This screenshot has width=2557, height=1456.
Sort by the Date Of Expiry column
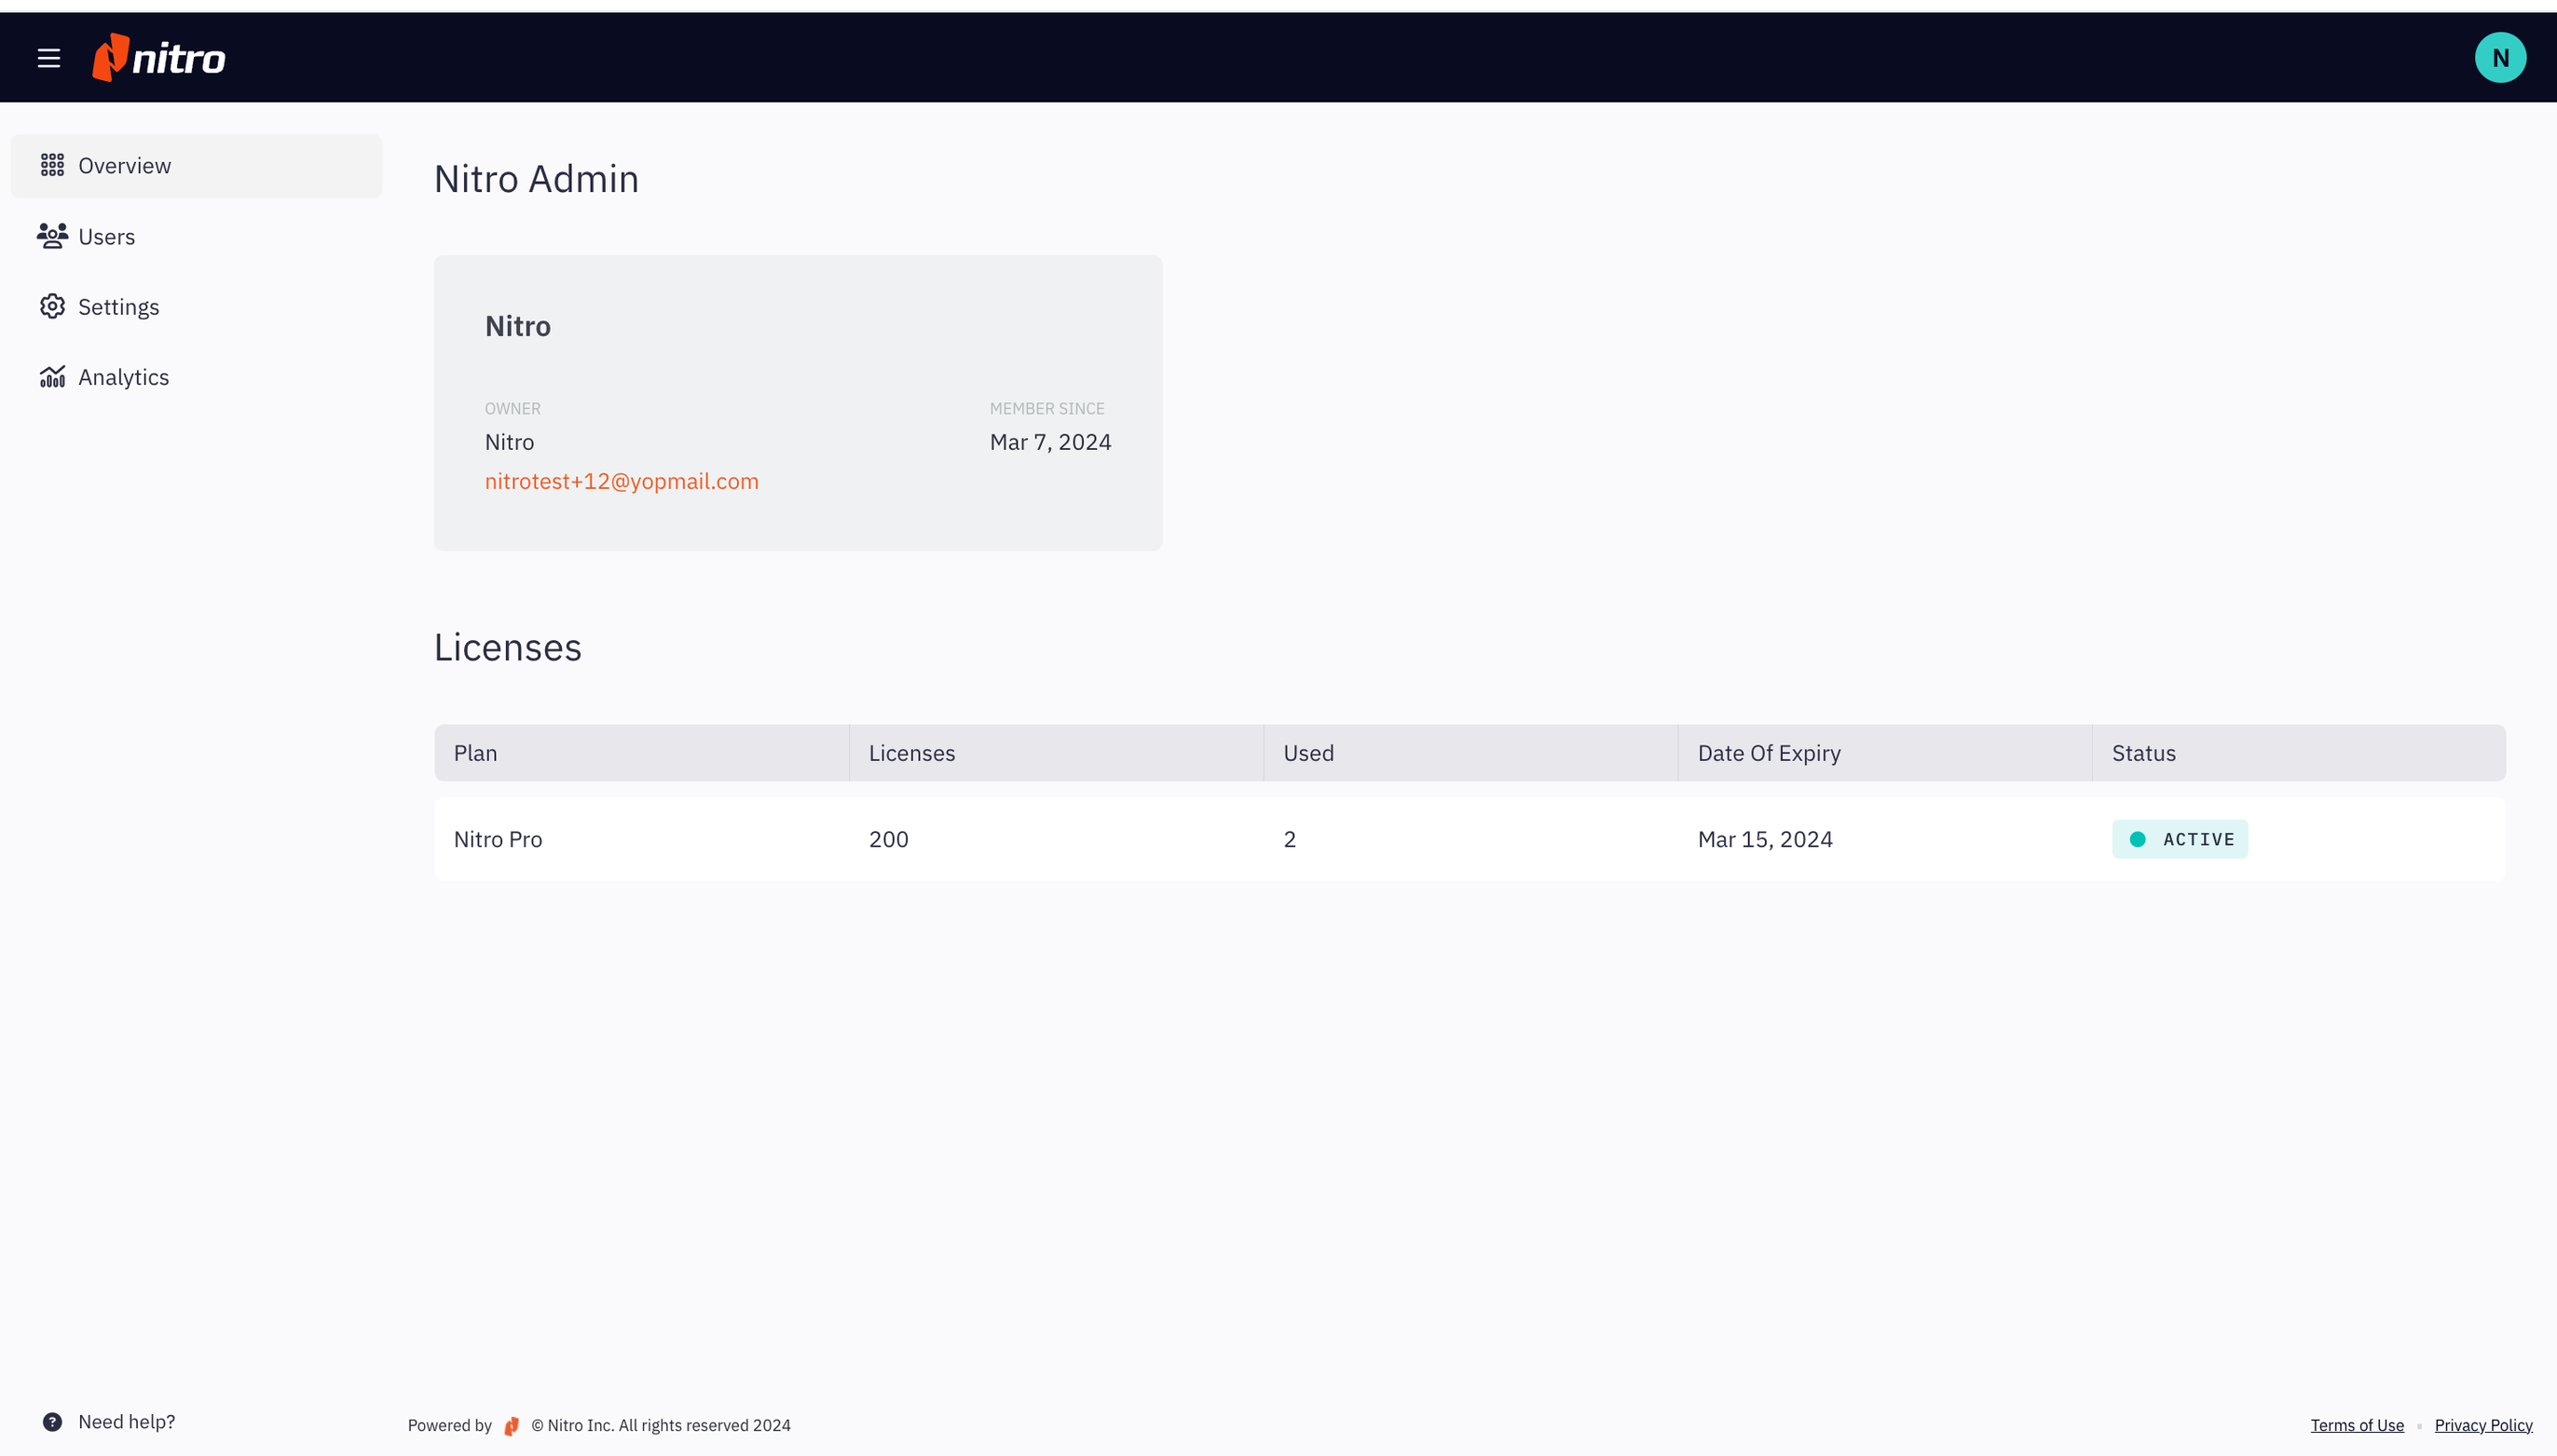coord(1768,753)
